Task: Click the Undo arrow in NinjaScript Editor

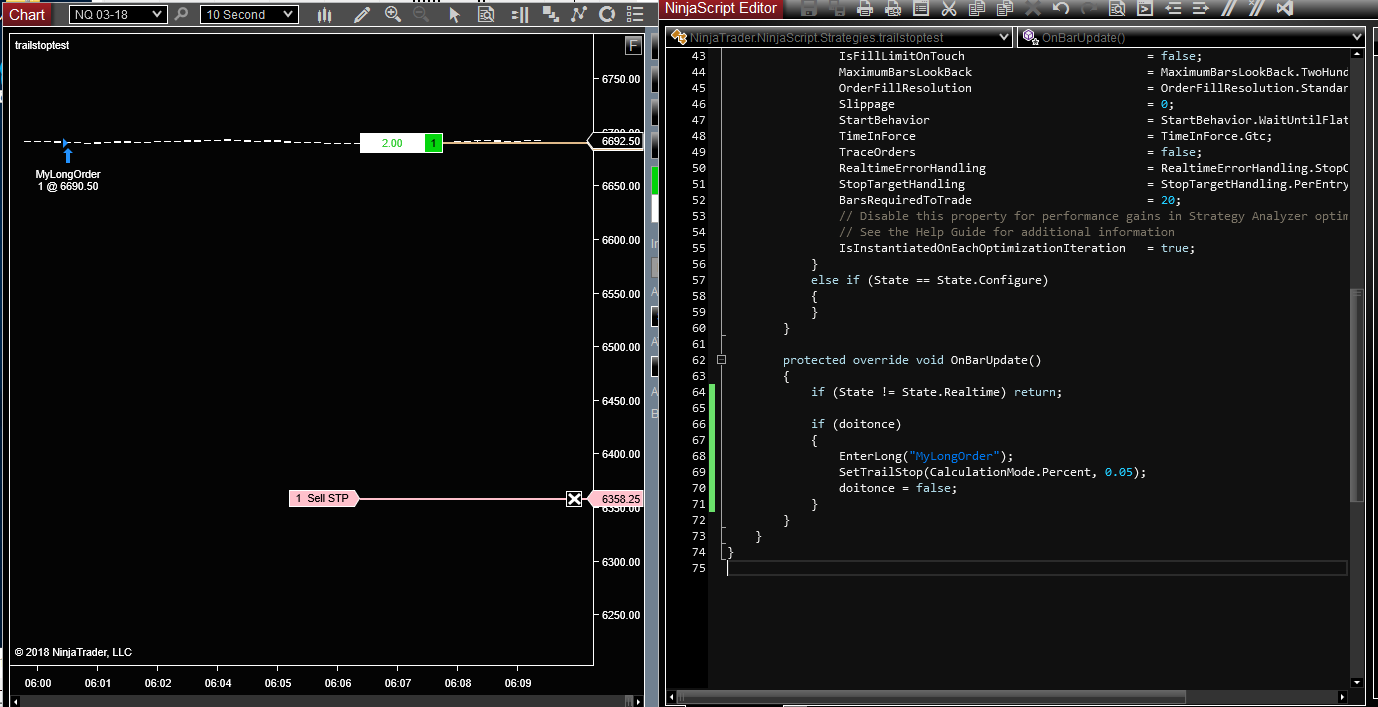Action: point(1061,8)
